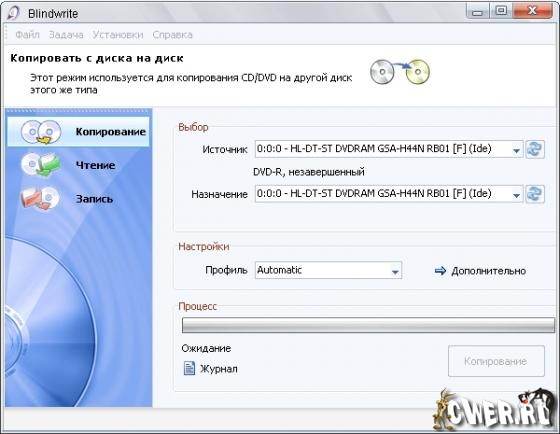Click the DVD-R, незавершенный disc status text
Image resolution: width=560 pixels, height=434 pixels.
tap(309, 172)
